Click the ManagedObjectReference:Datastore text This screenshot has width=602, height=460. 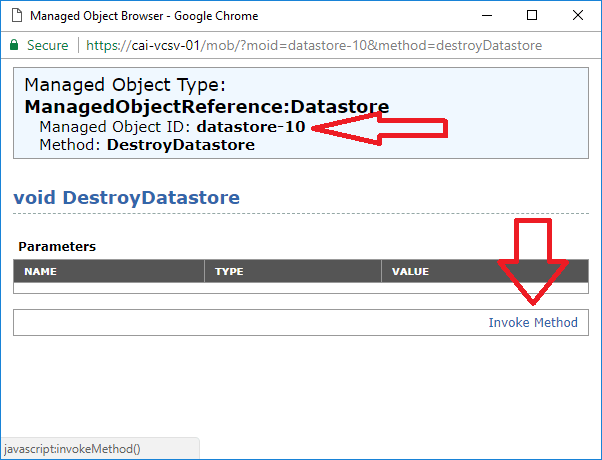[206, 106]
